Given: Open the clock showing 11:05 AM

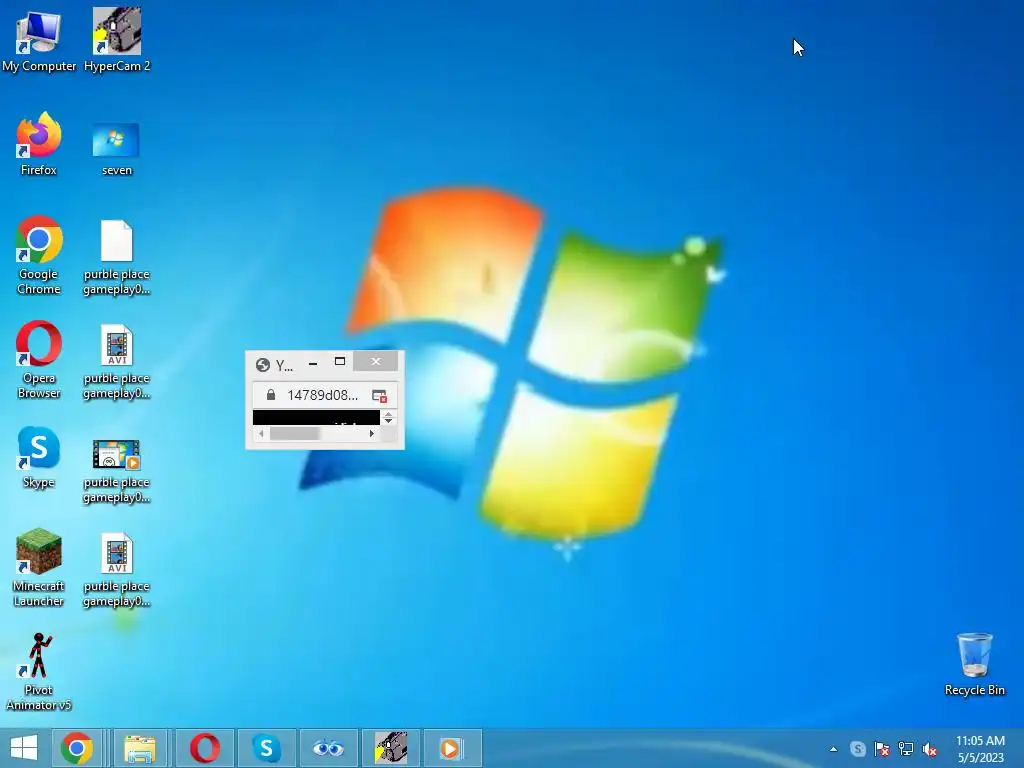Looking at the screenshot, I should [980, 749].
